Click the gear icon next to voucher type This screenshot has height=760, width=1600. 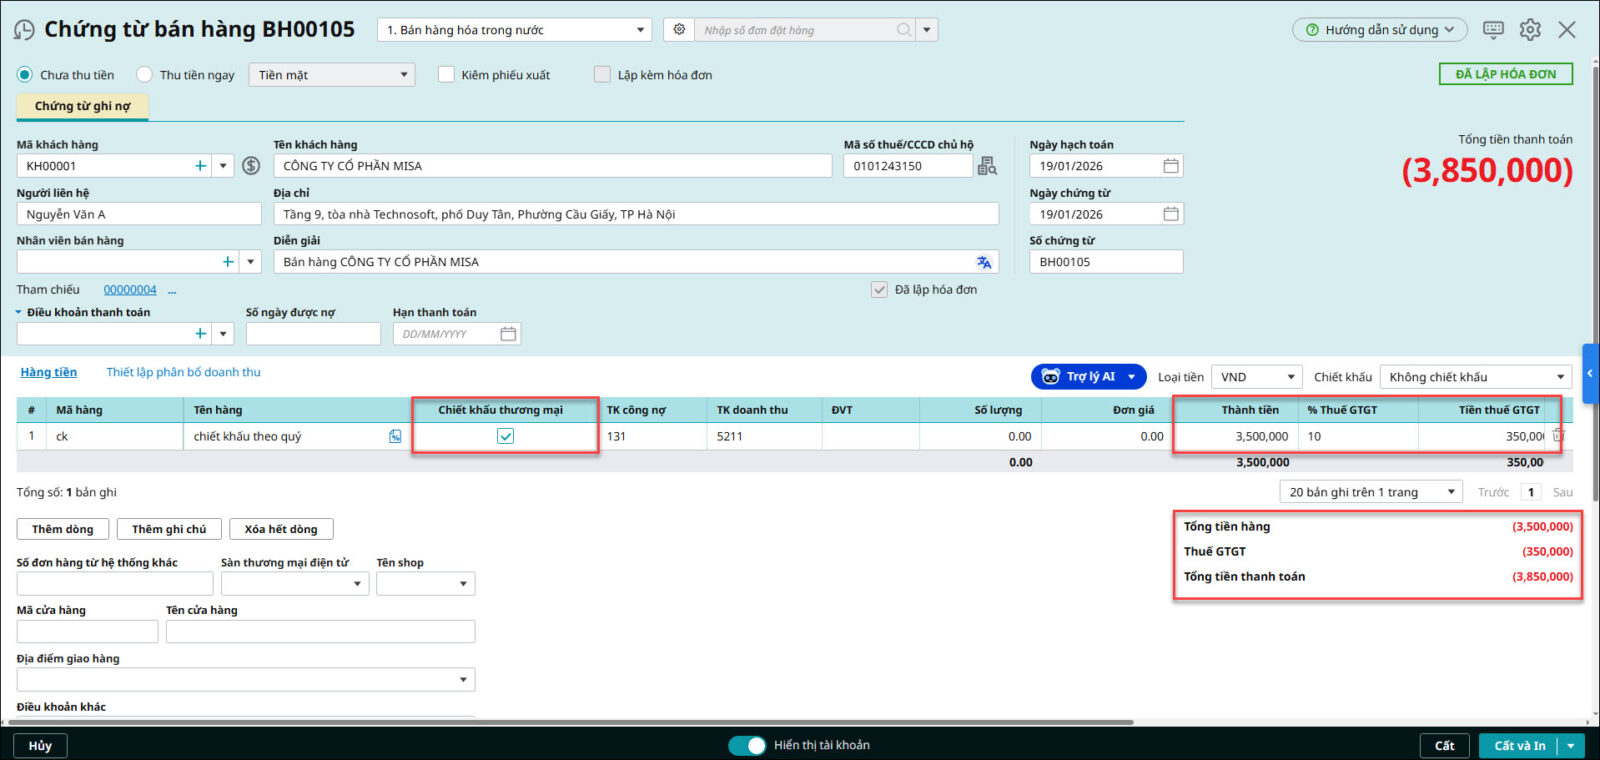point(679,30)
